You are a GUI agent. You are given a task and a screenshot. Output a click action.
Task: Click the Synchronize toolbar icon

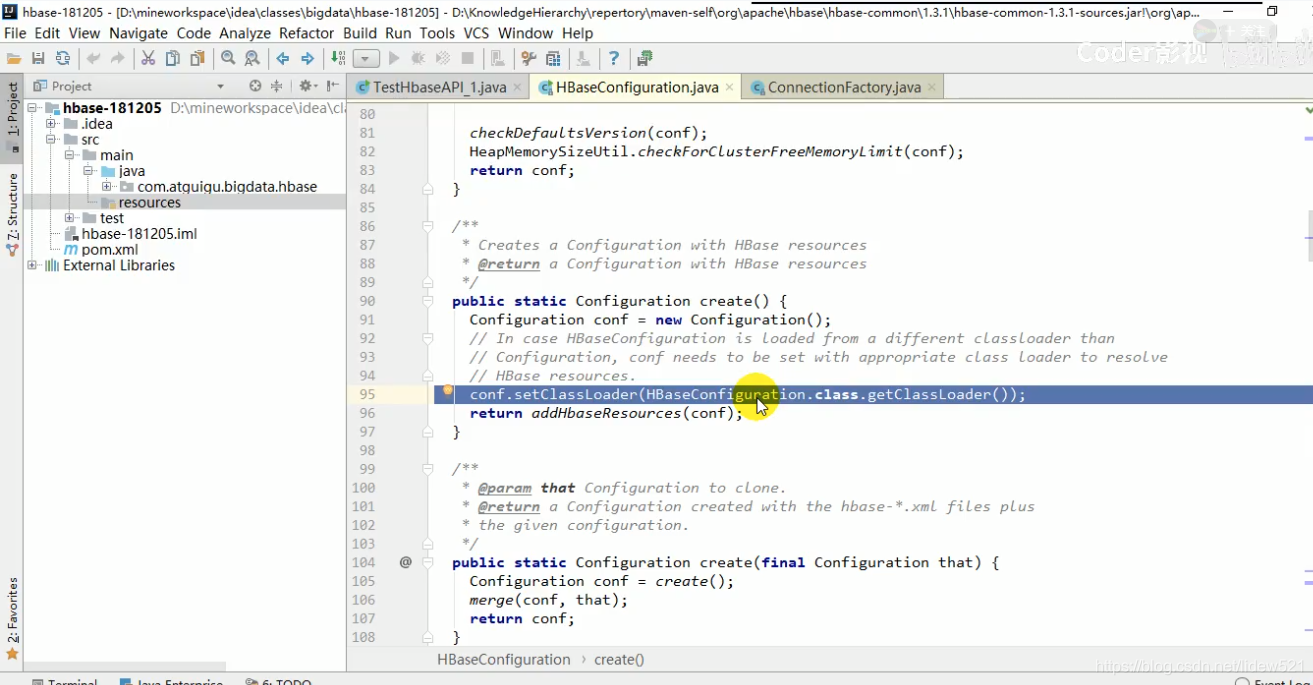(x=63, y=59)
